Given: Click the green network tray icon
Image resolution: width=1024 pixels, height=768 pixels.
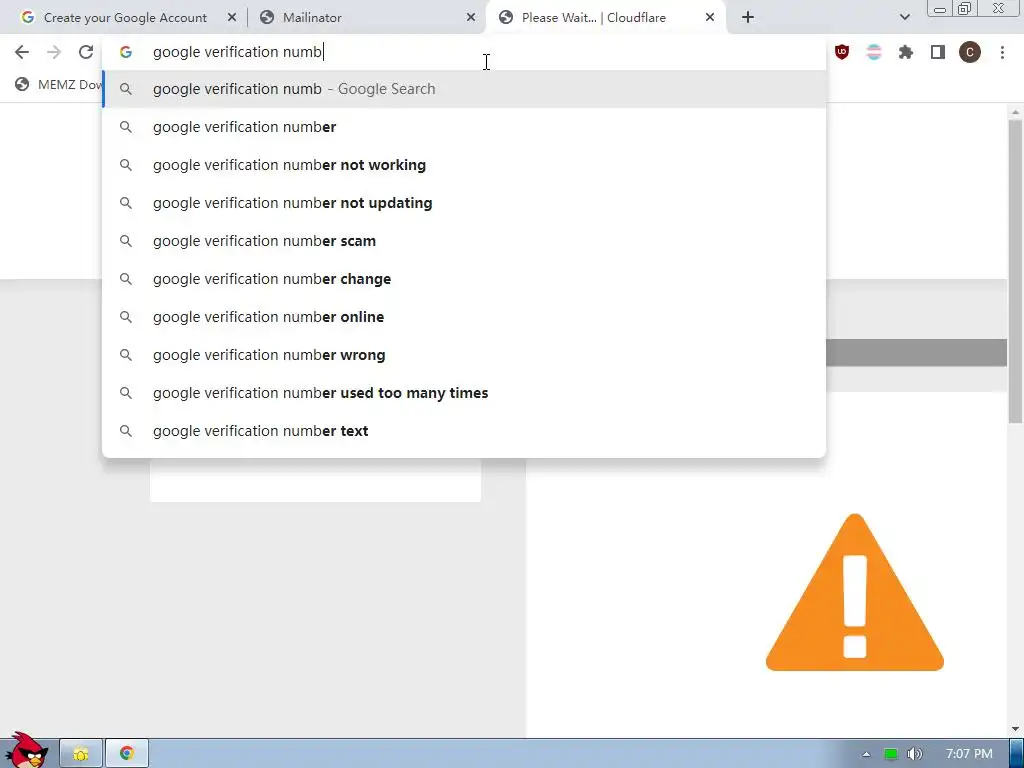Looking at the screenshot, I should (x=890, y=754).
